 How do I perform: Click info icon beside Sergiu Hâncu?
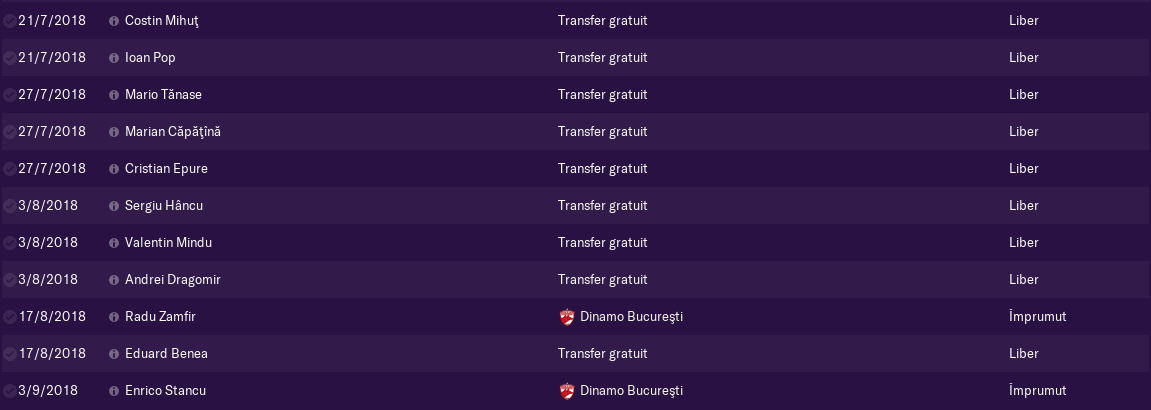pos(114,206)
